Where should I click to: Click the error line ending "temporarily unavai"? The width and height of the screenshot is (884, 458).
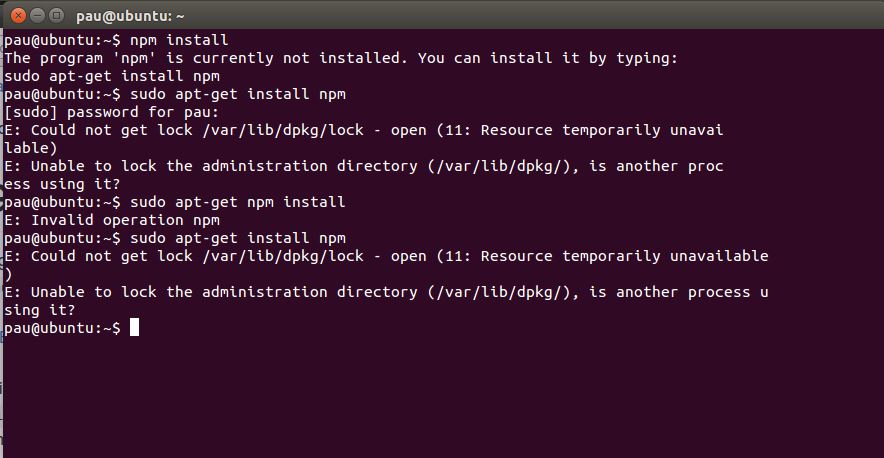click(364, 130)
